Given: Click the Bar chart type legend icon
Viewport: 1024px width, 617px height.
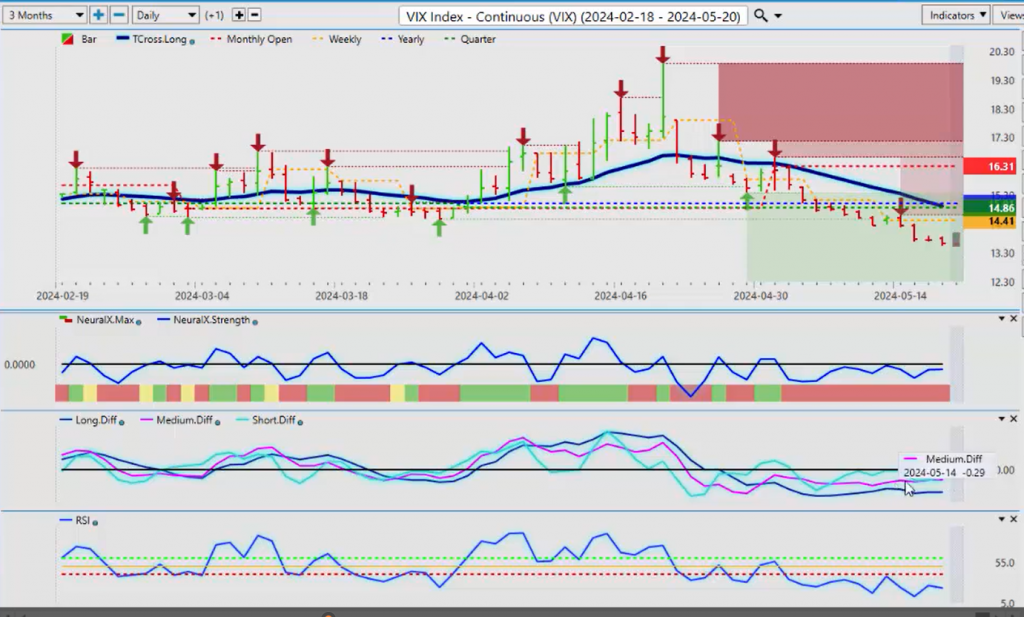Looking at the screenshot, I should pos(67,39).
